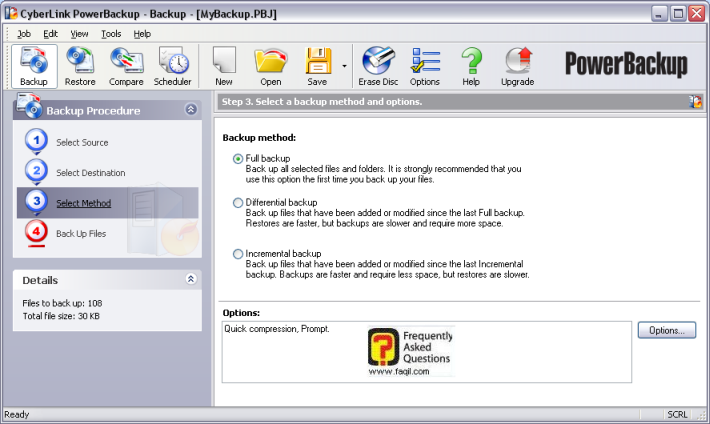Open the Restore tool
This screenshot has width=710, height=424.
click(x=80, y=67)
